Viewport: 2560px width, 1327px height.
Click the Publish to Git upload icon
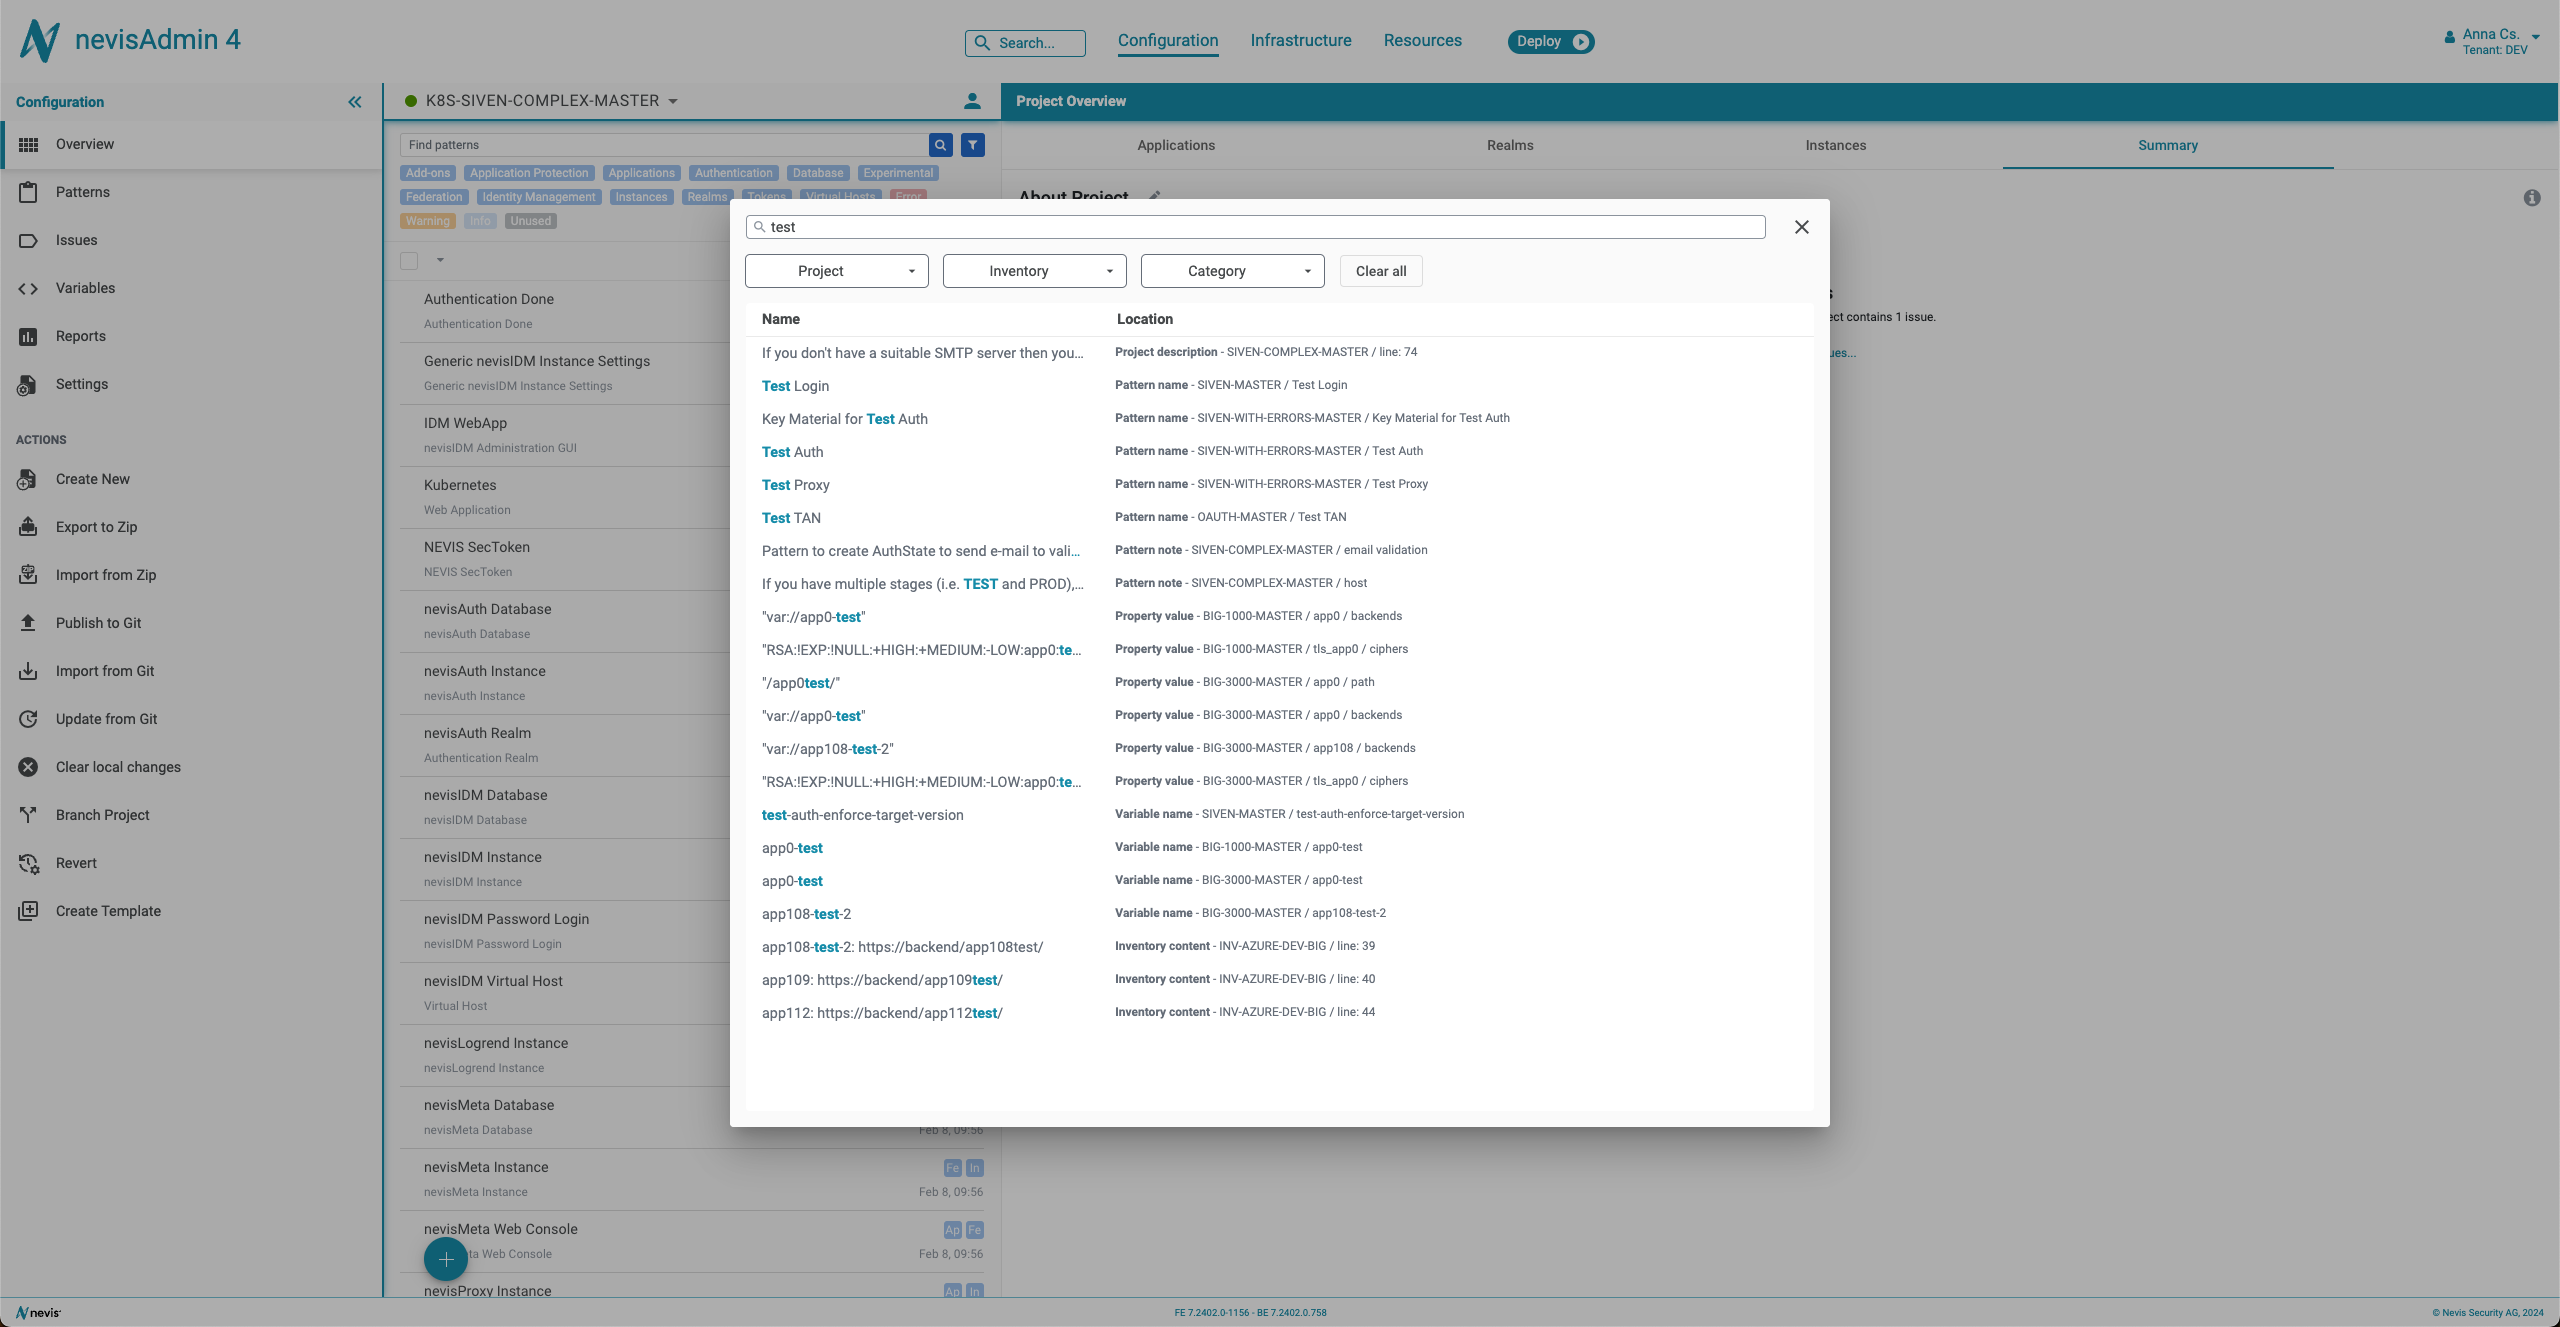tap(28, 623)
